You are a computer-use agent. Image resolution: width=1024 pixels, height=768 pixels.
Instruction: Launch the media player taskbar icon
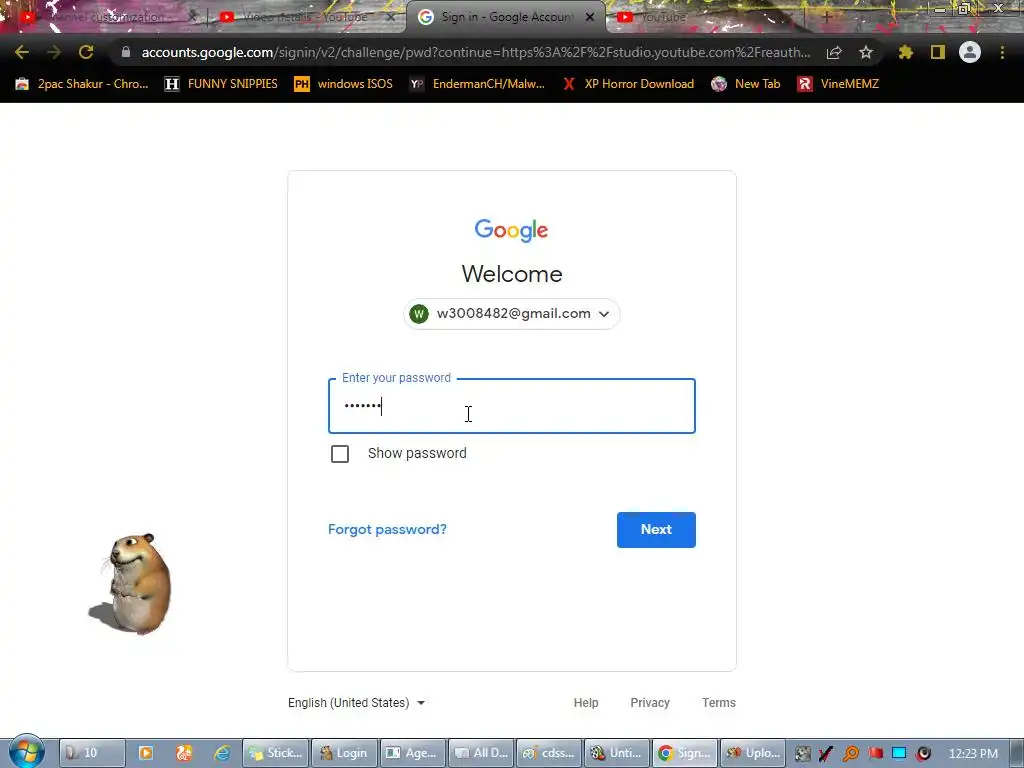146,753
